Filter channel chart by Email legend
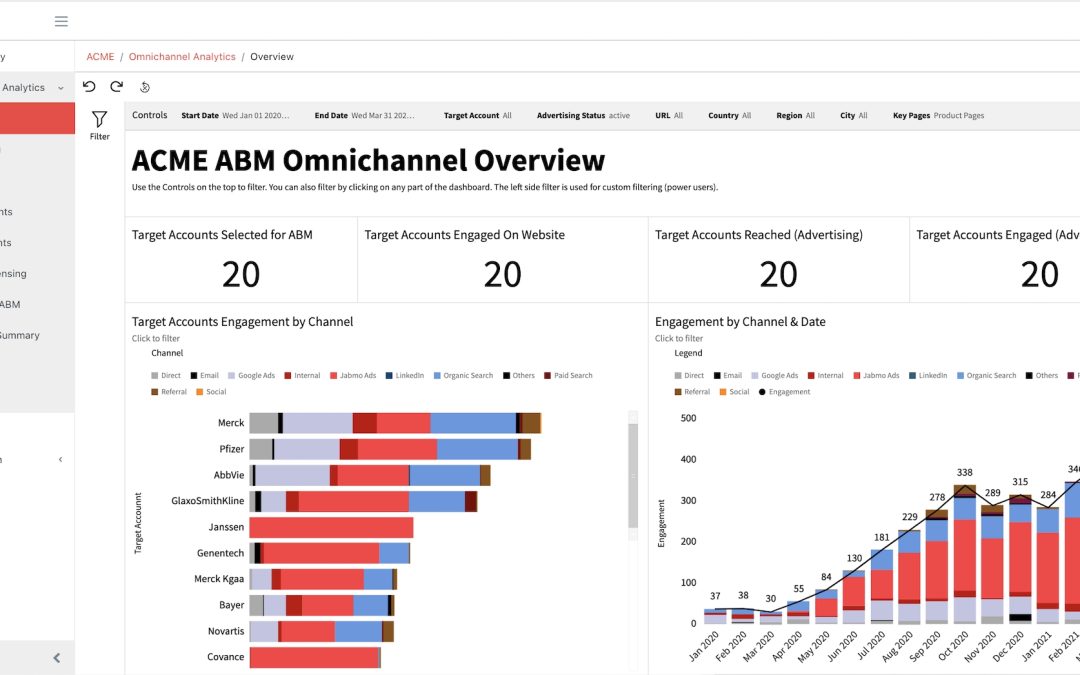Viewport: 1080px width, 675px height. pyautogui.click(x=205, y=375)
